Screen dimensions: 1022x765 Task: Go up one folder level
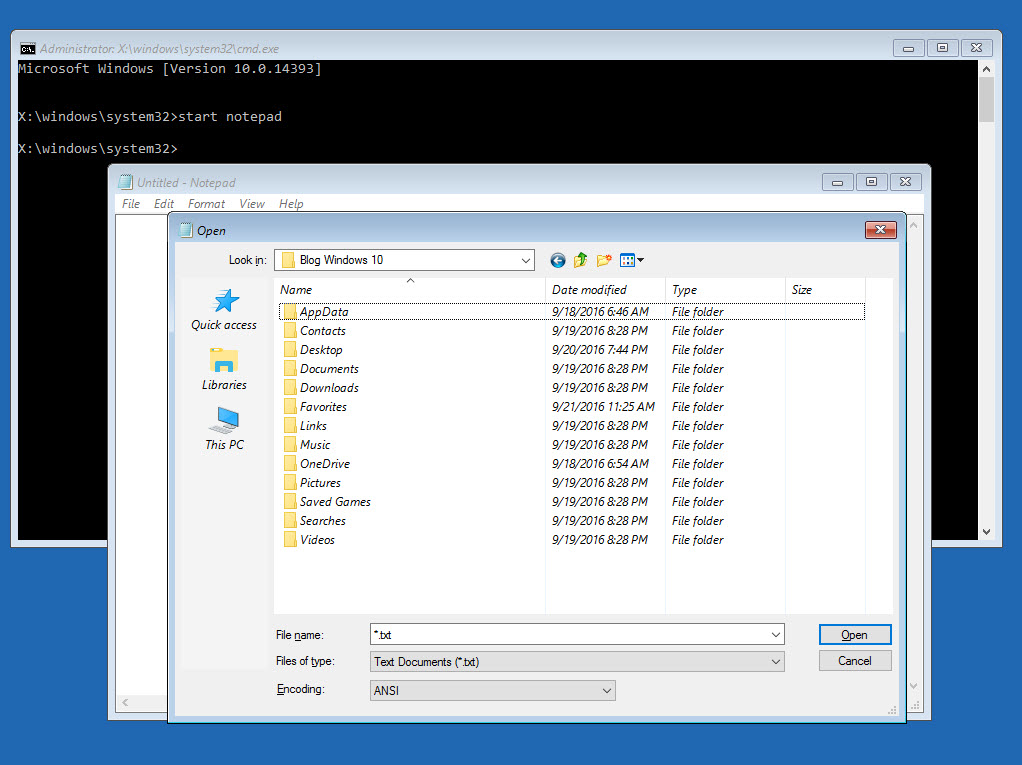point(580,261)
